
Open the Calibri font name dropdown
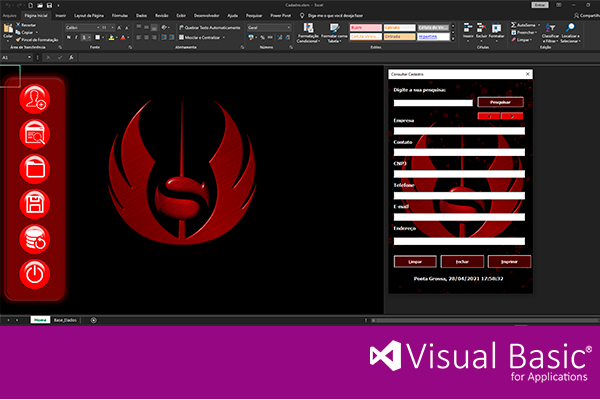tap(98, 28)
